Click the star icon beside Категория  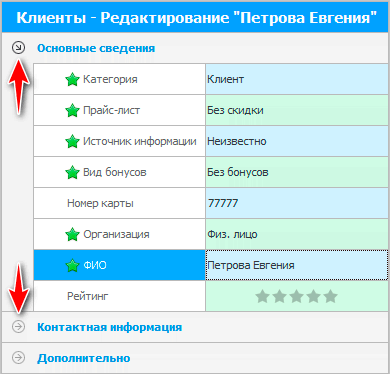[72, 79]
